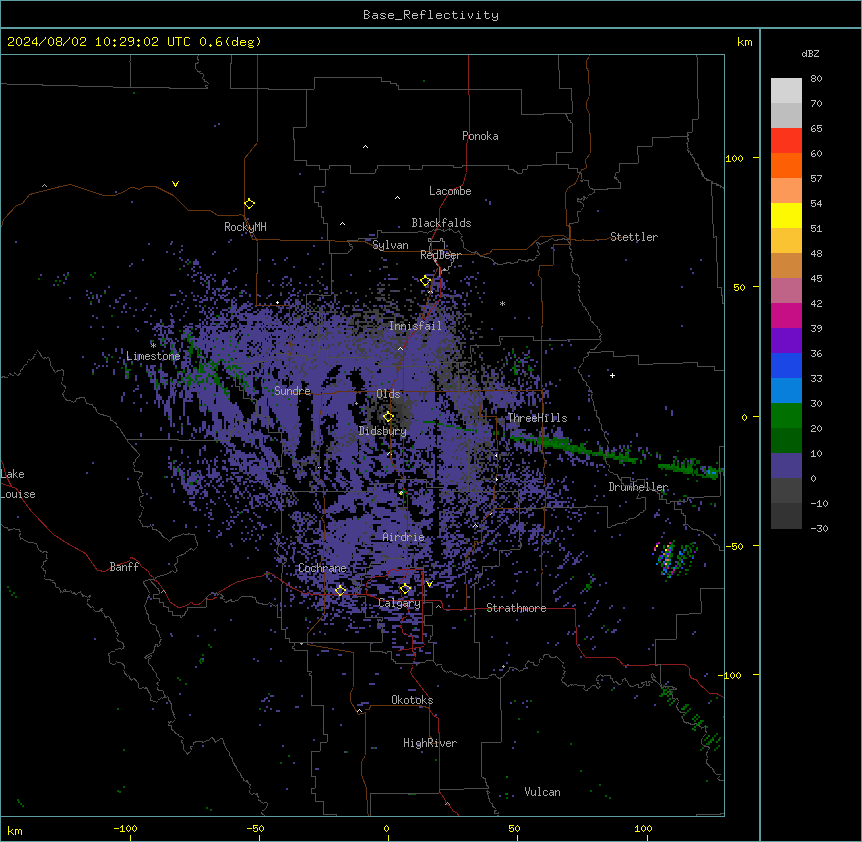
Task: Click the bottom axis 50 km tick label
Action: click(514, 829)
